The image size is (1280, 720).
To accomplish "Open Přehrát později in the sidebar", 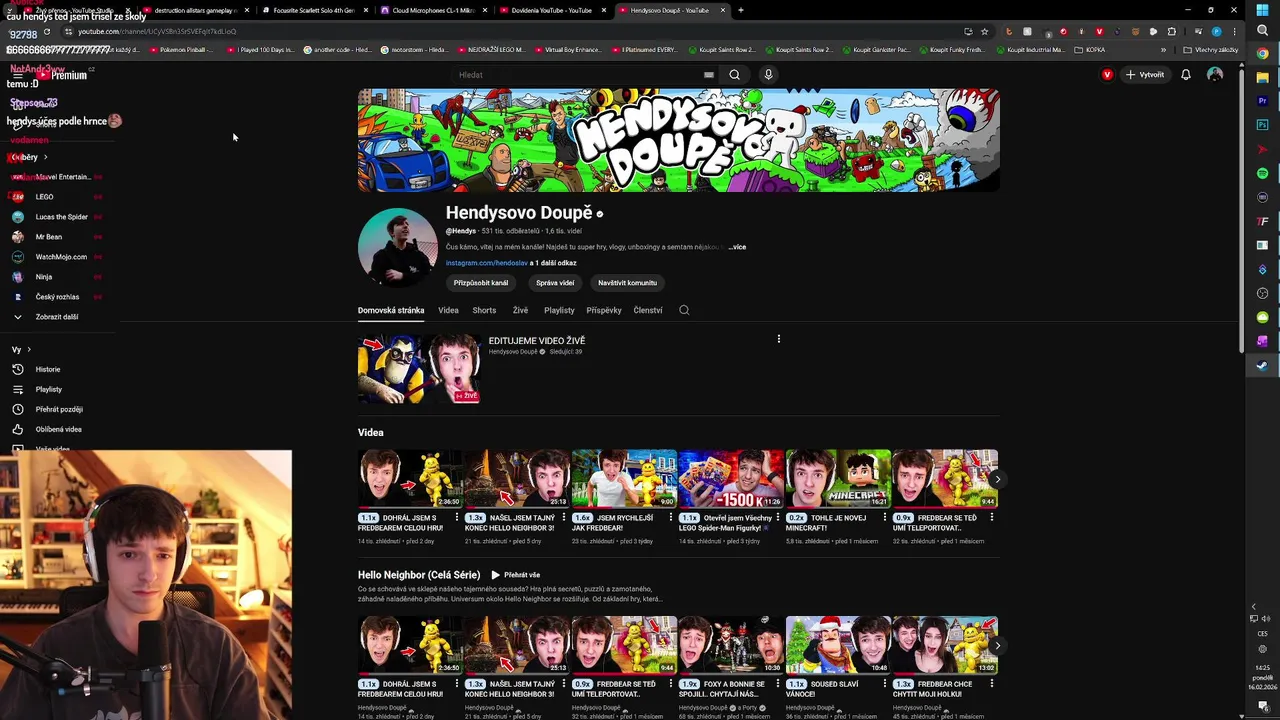I will [x=58, y=409].
